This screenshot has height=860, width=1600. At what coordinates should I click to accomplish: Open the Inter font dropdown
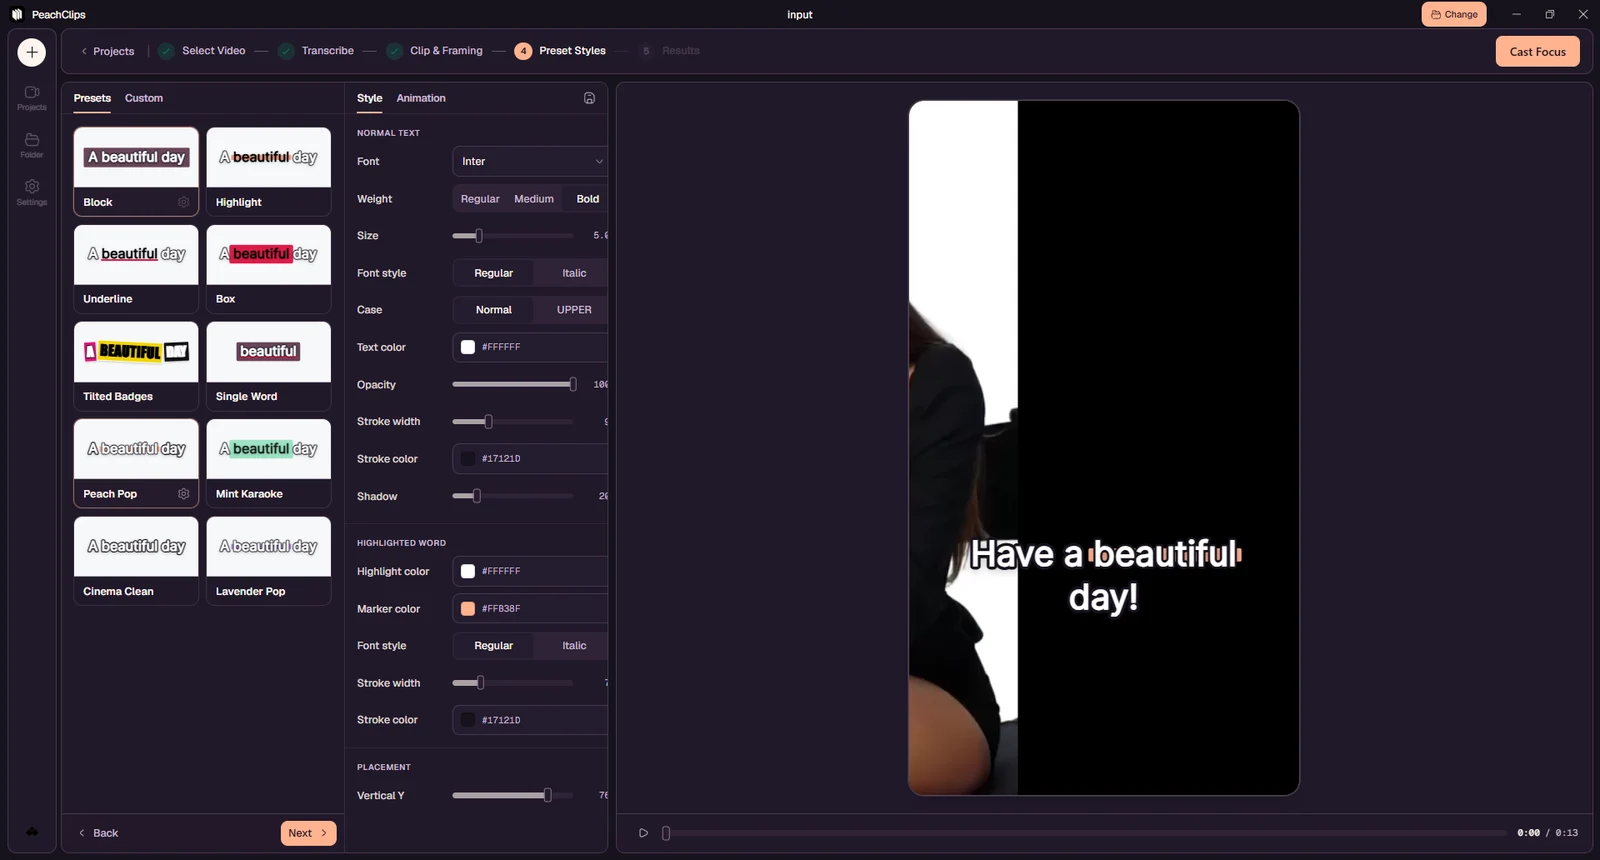coord(530,161)
